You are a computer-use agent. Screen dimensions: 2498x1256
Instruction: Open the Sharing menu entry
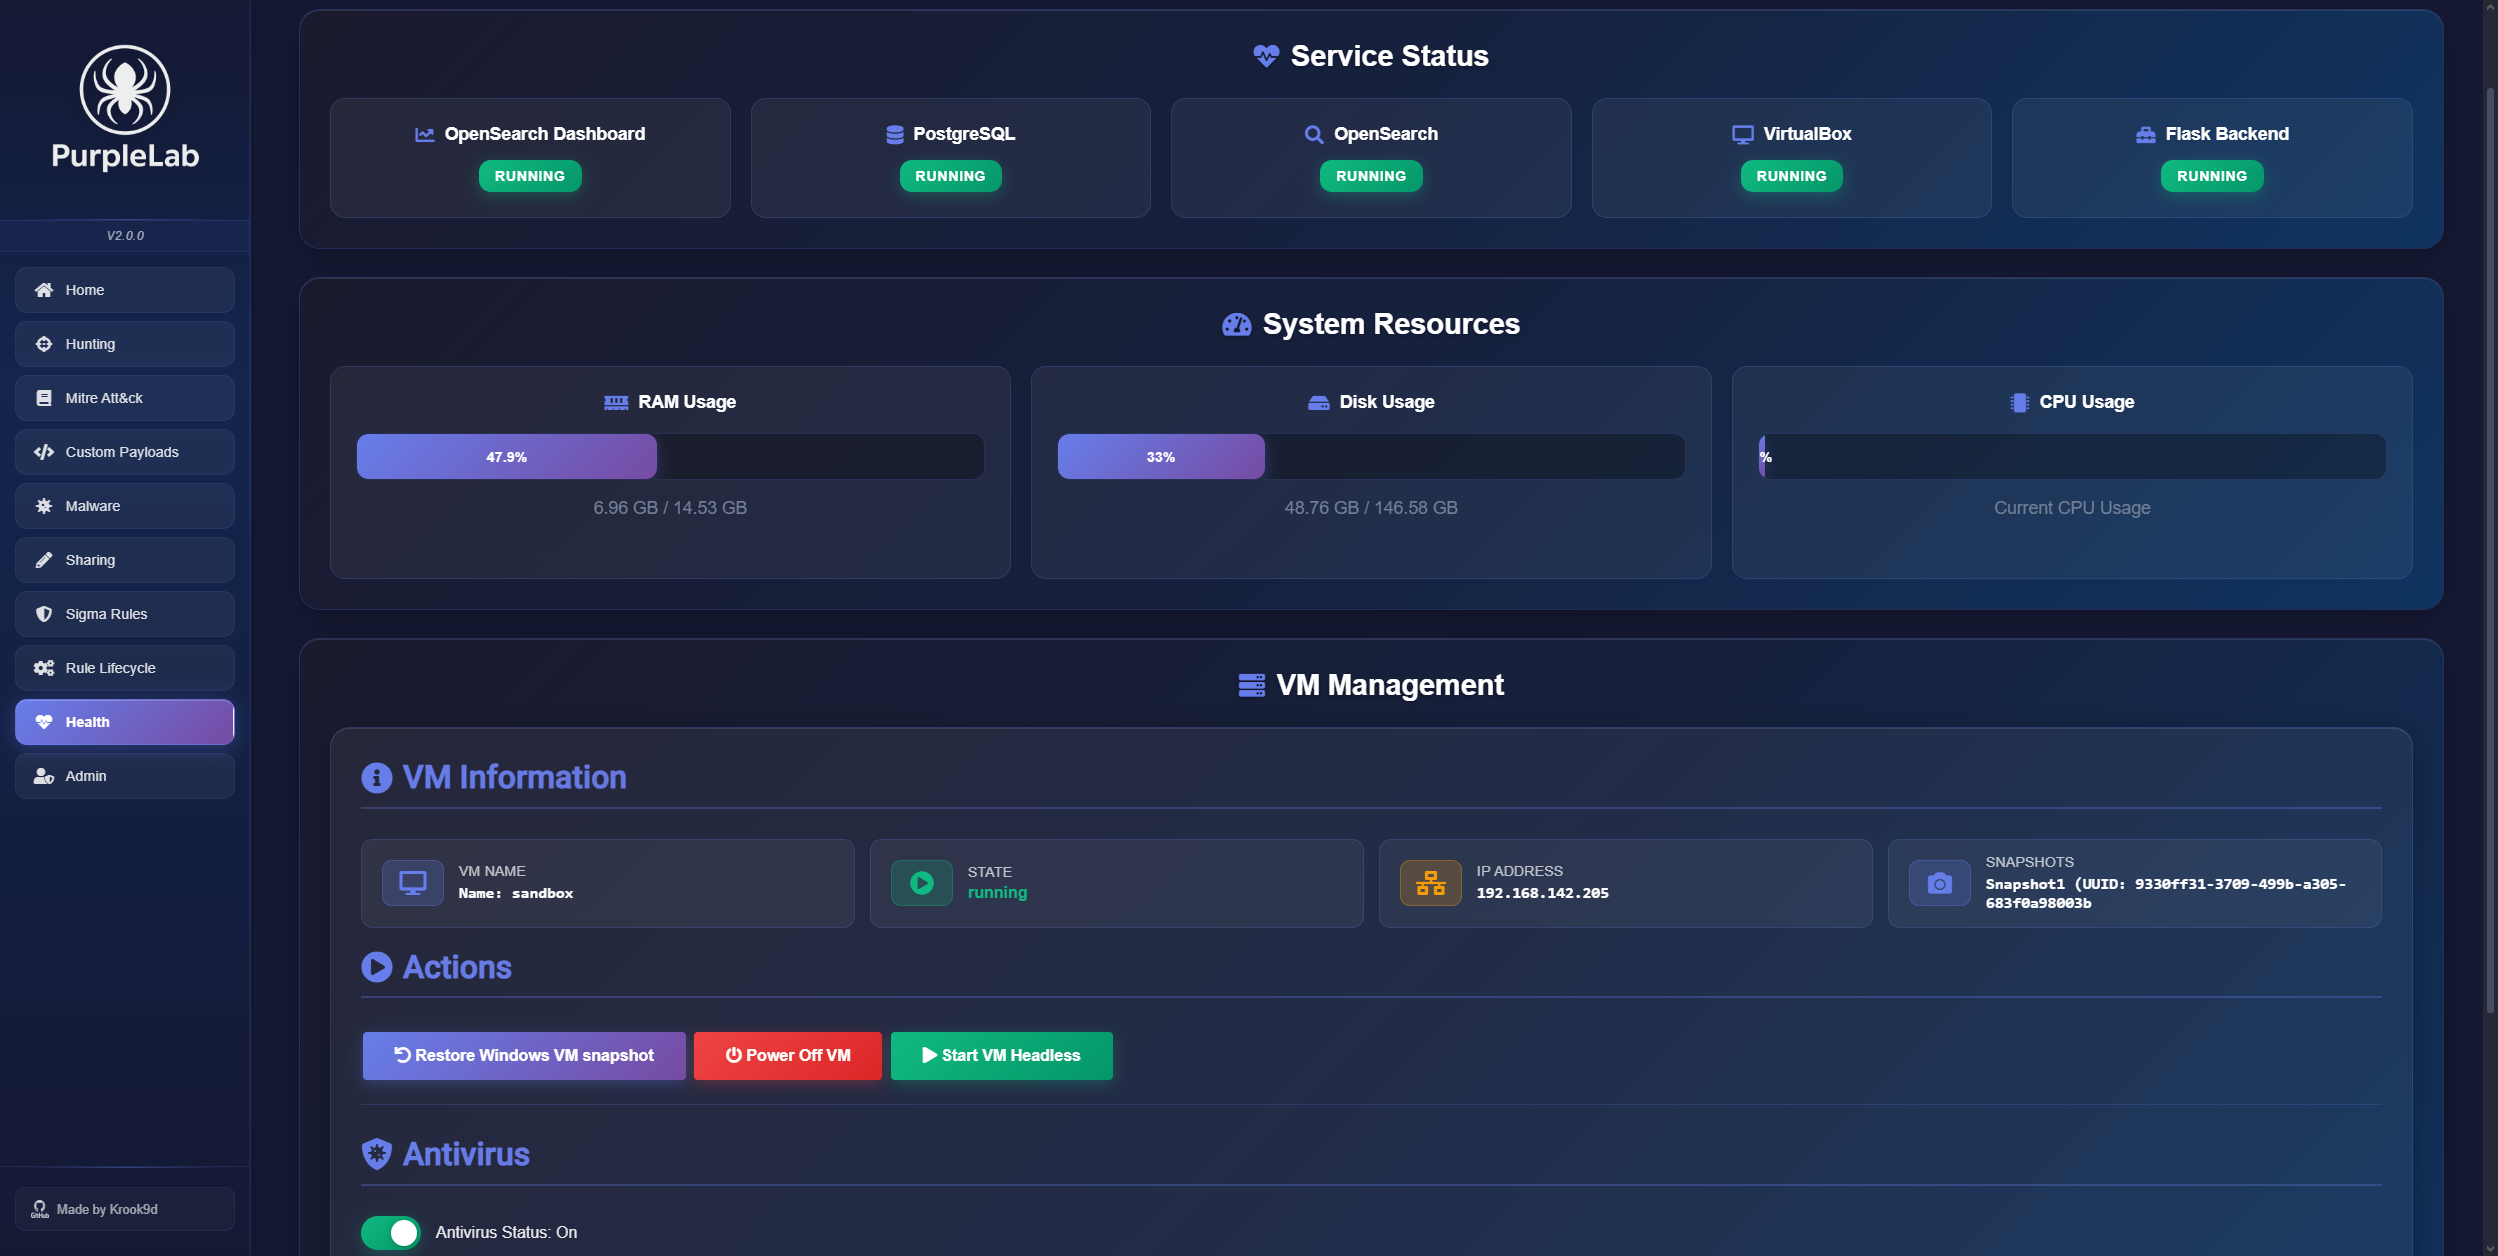[x=125, y=560]
